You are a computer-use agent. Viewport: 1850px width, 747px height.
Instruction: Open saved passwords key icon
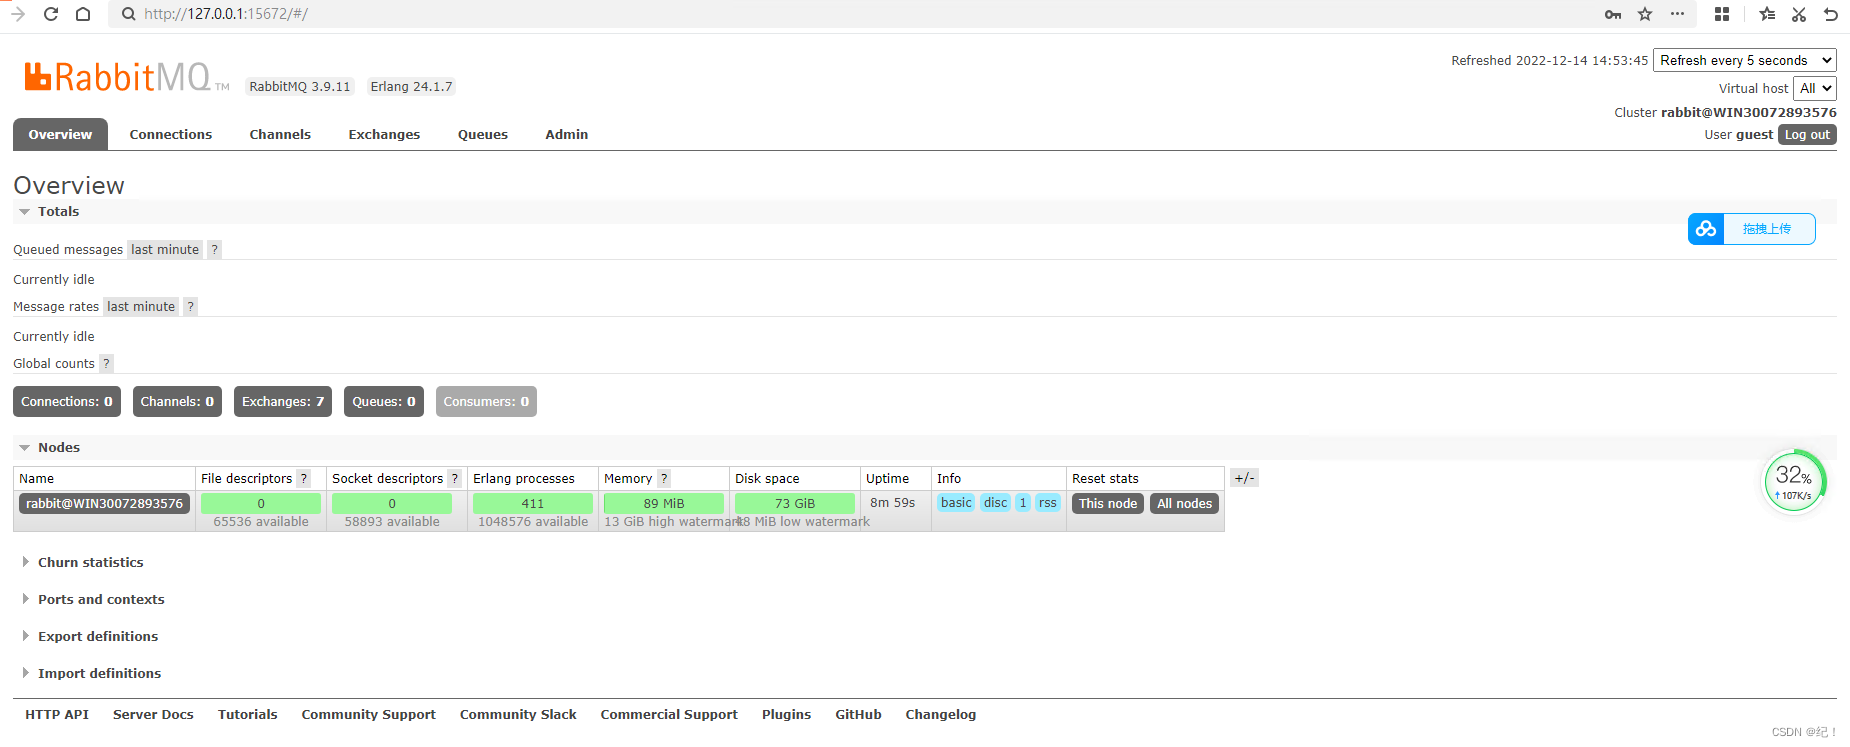1613,14
